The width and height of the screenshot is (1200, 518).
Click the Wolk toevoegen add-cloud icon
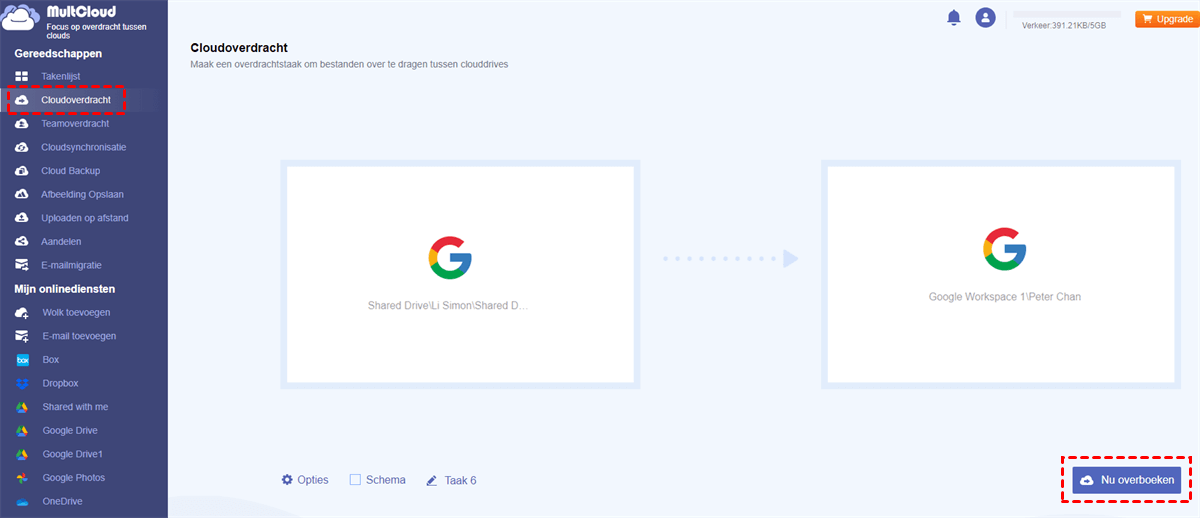coord(22,313)
